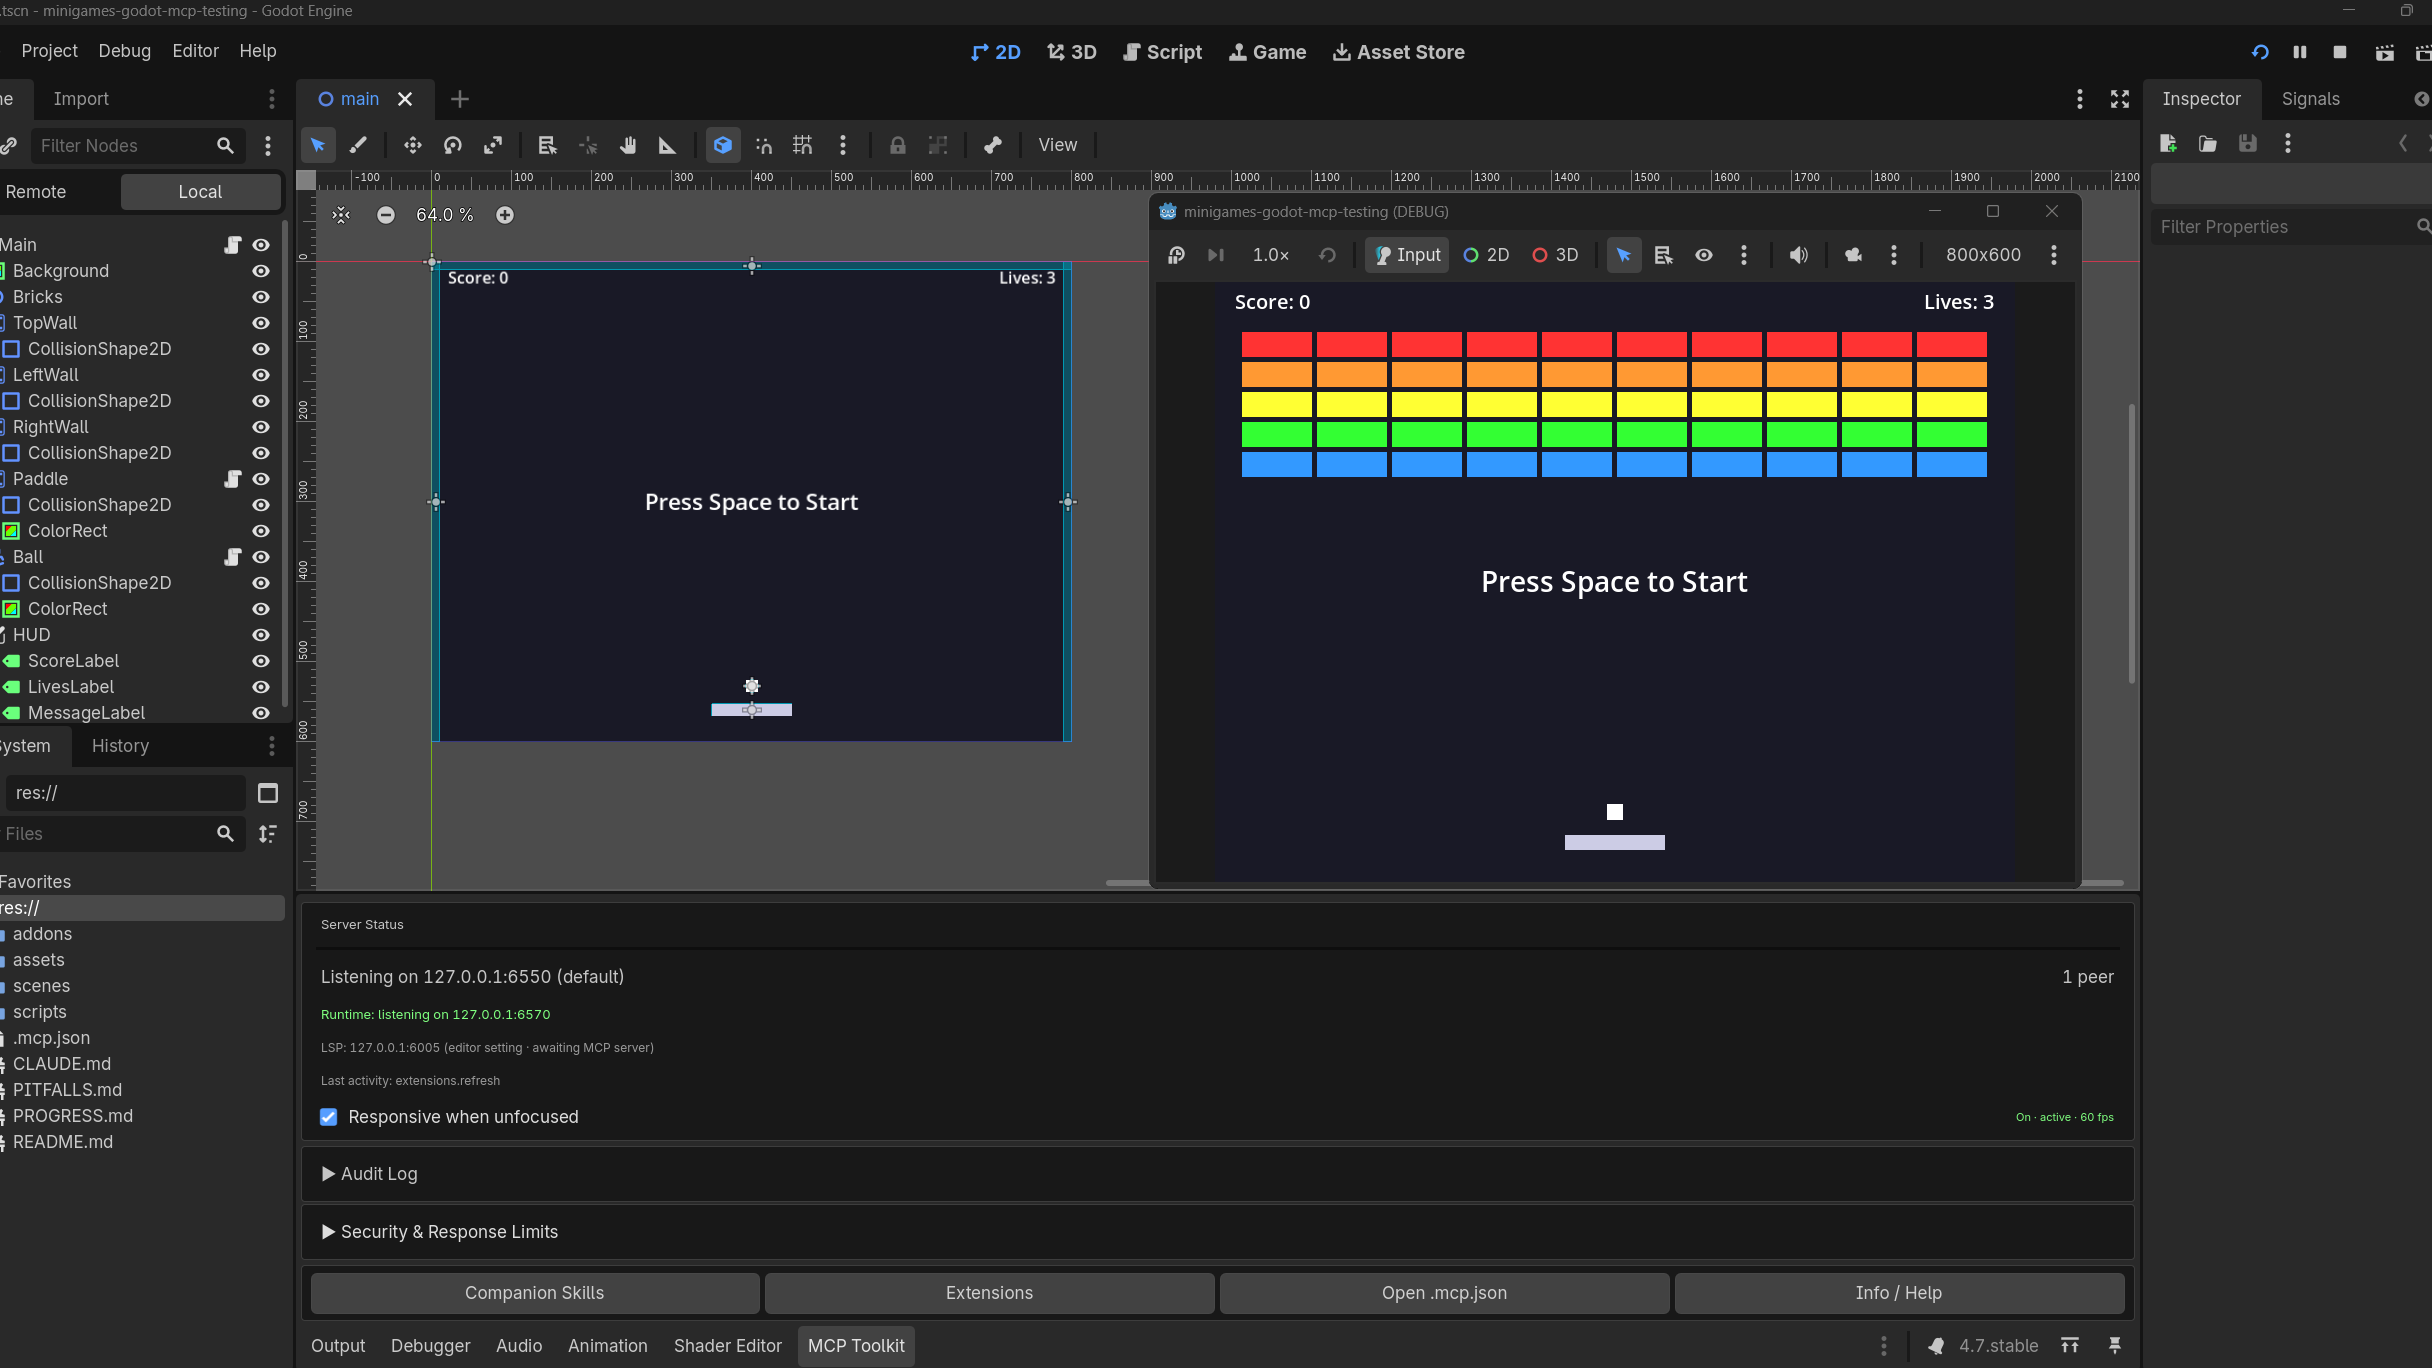Activate the Pan (hand) tool

pyautogui.click(x=627, y=145)
